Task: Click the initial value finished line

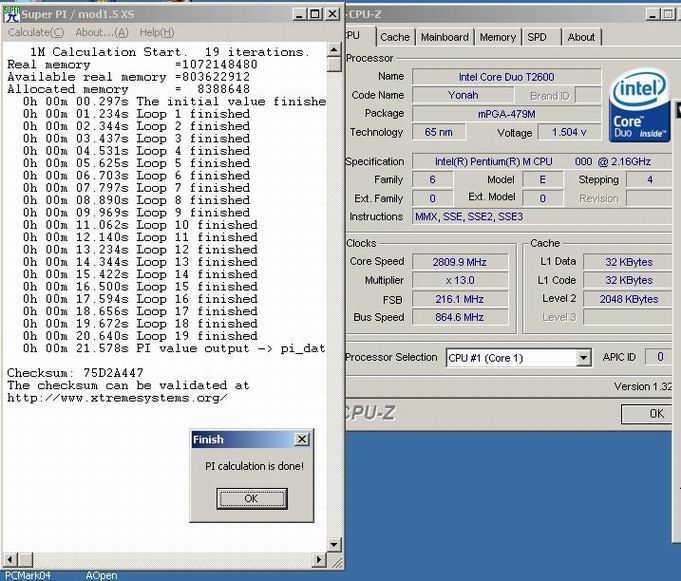Action: [x=174, y=102]
